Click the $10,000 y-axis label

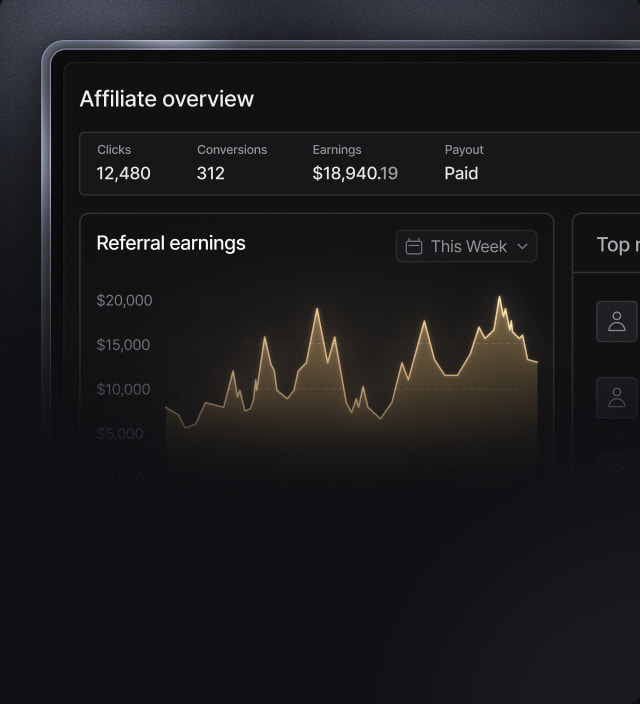tap(124, 389)
